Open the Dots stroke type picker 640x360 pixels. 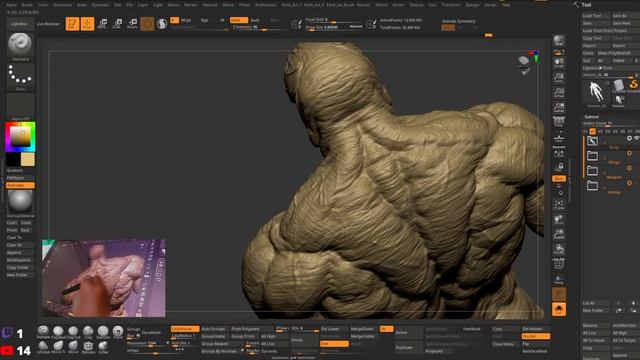click(x=20, y=76)
